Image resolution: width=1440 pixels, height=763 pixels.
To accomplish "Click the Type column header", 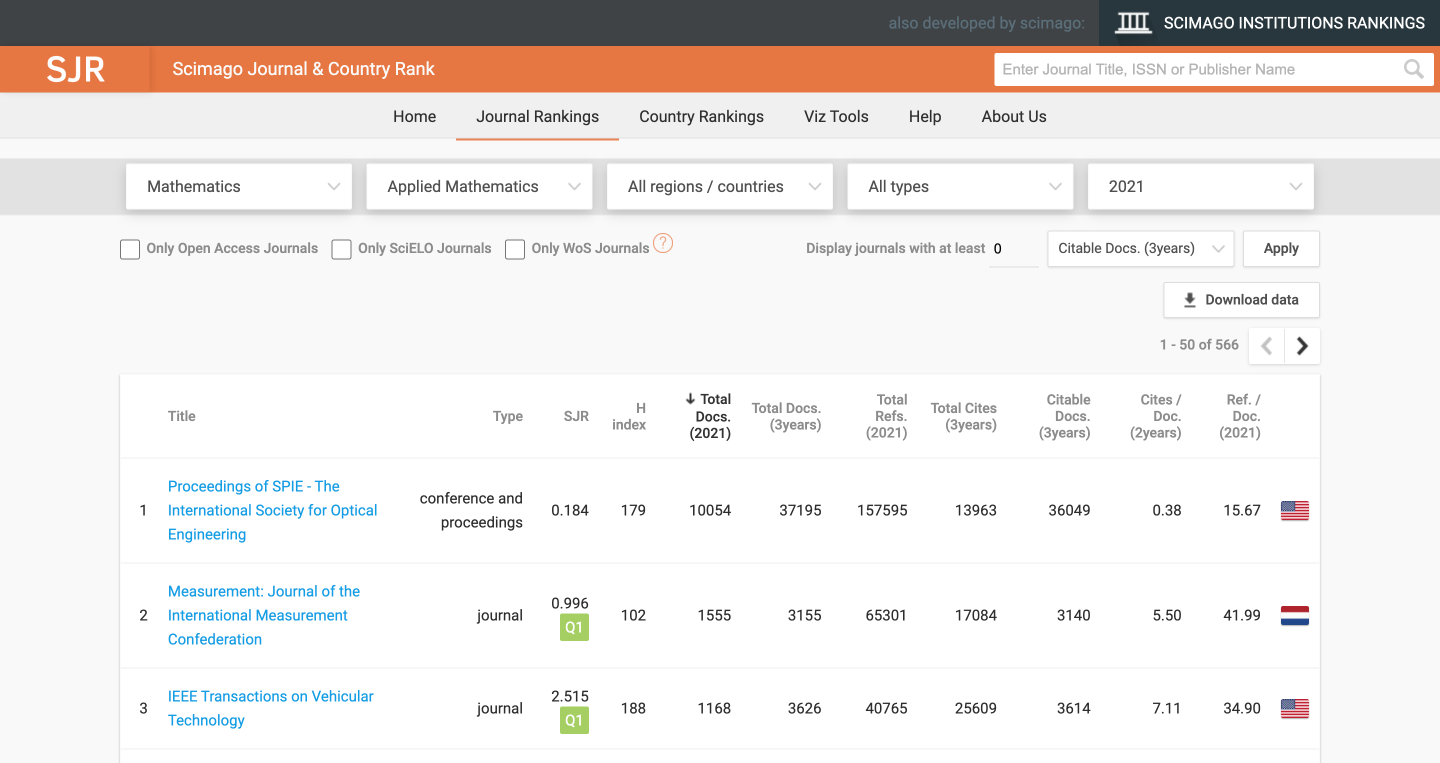I will 508,416.
